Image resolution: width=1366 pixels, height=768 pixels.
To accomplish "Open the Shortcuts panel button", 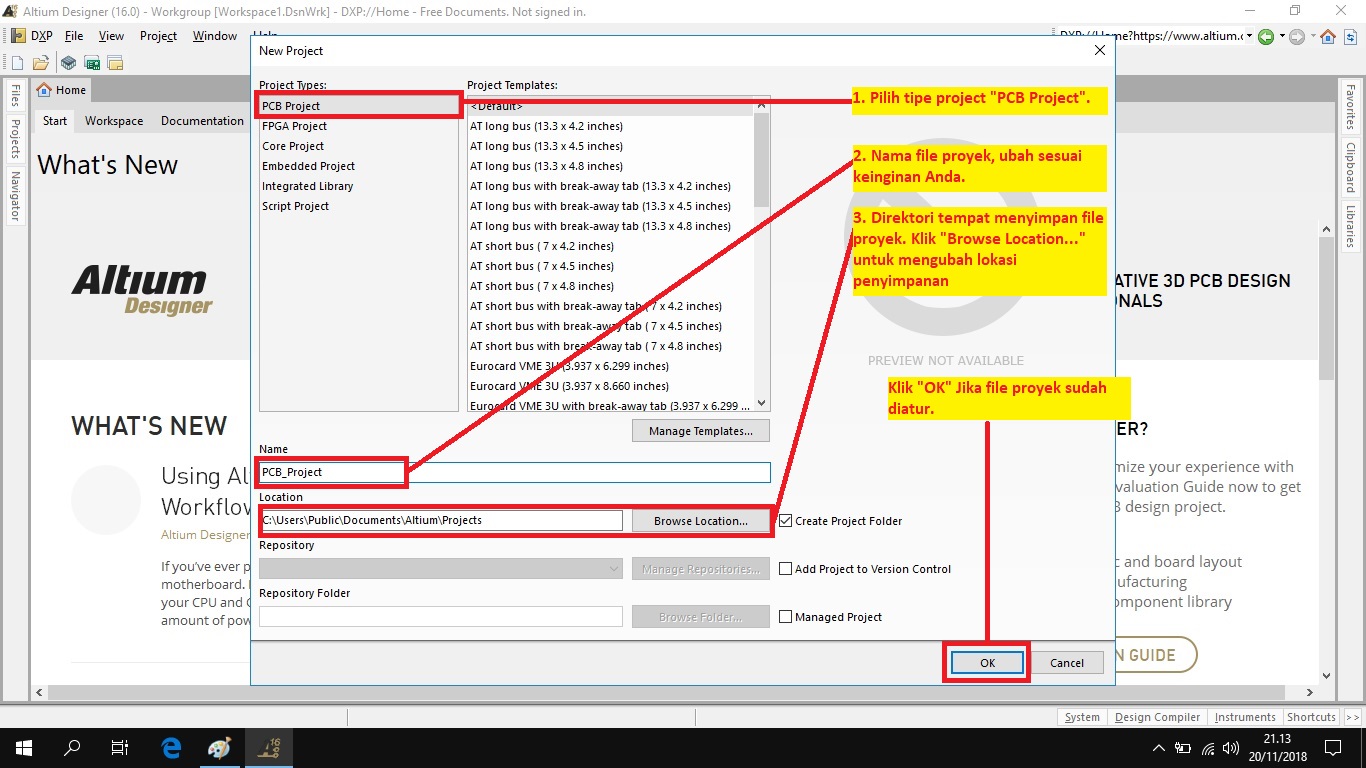I will (1311, 717).
